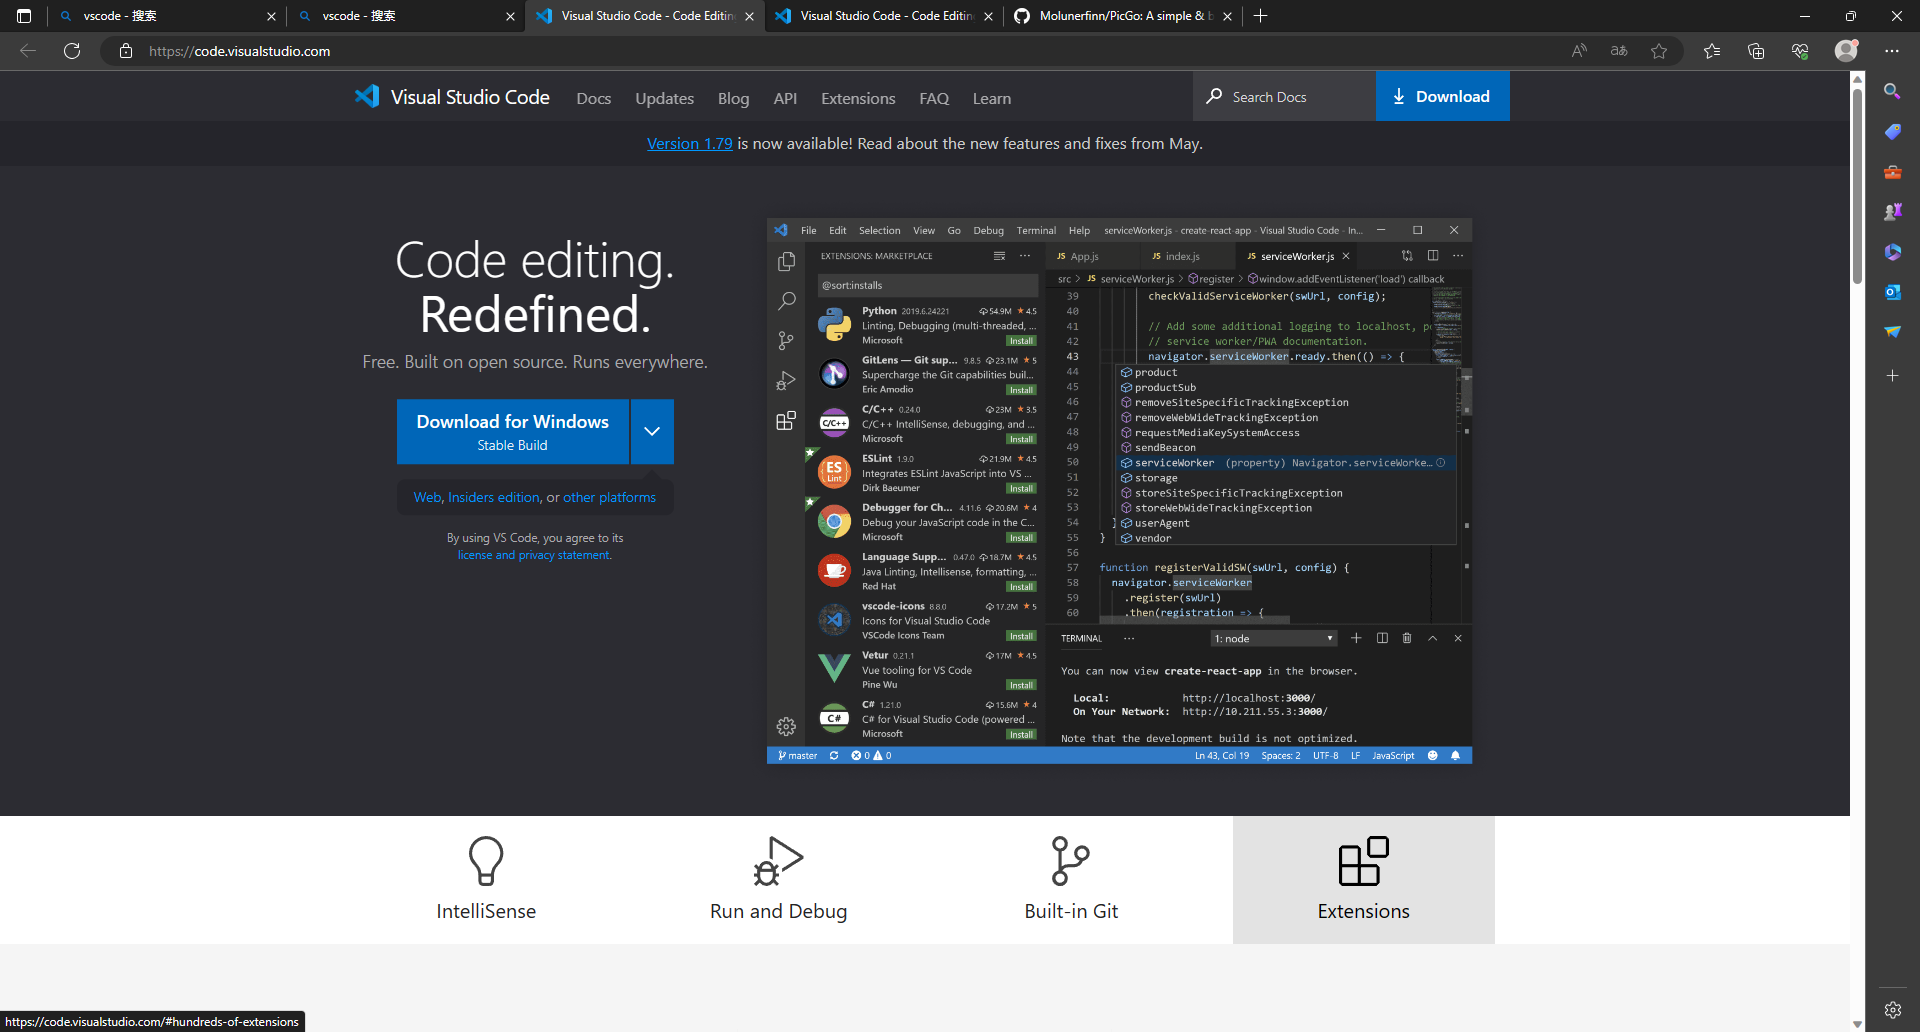This screenshot has height=1032, width=1920.
Task: Open sidebar Search icon
Action: (x=1892, y=91)
